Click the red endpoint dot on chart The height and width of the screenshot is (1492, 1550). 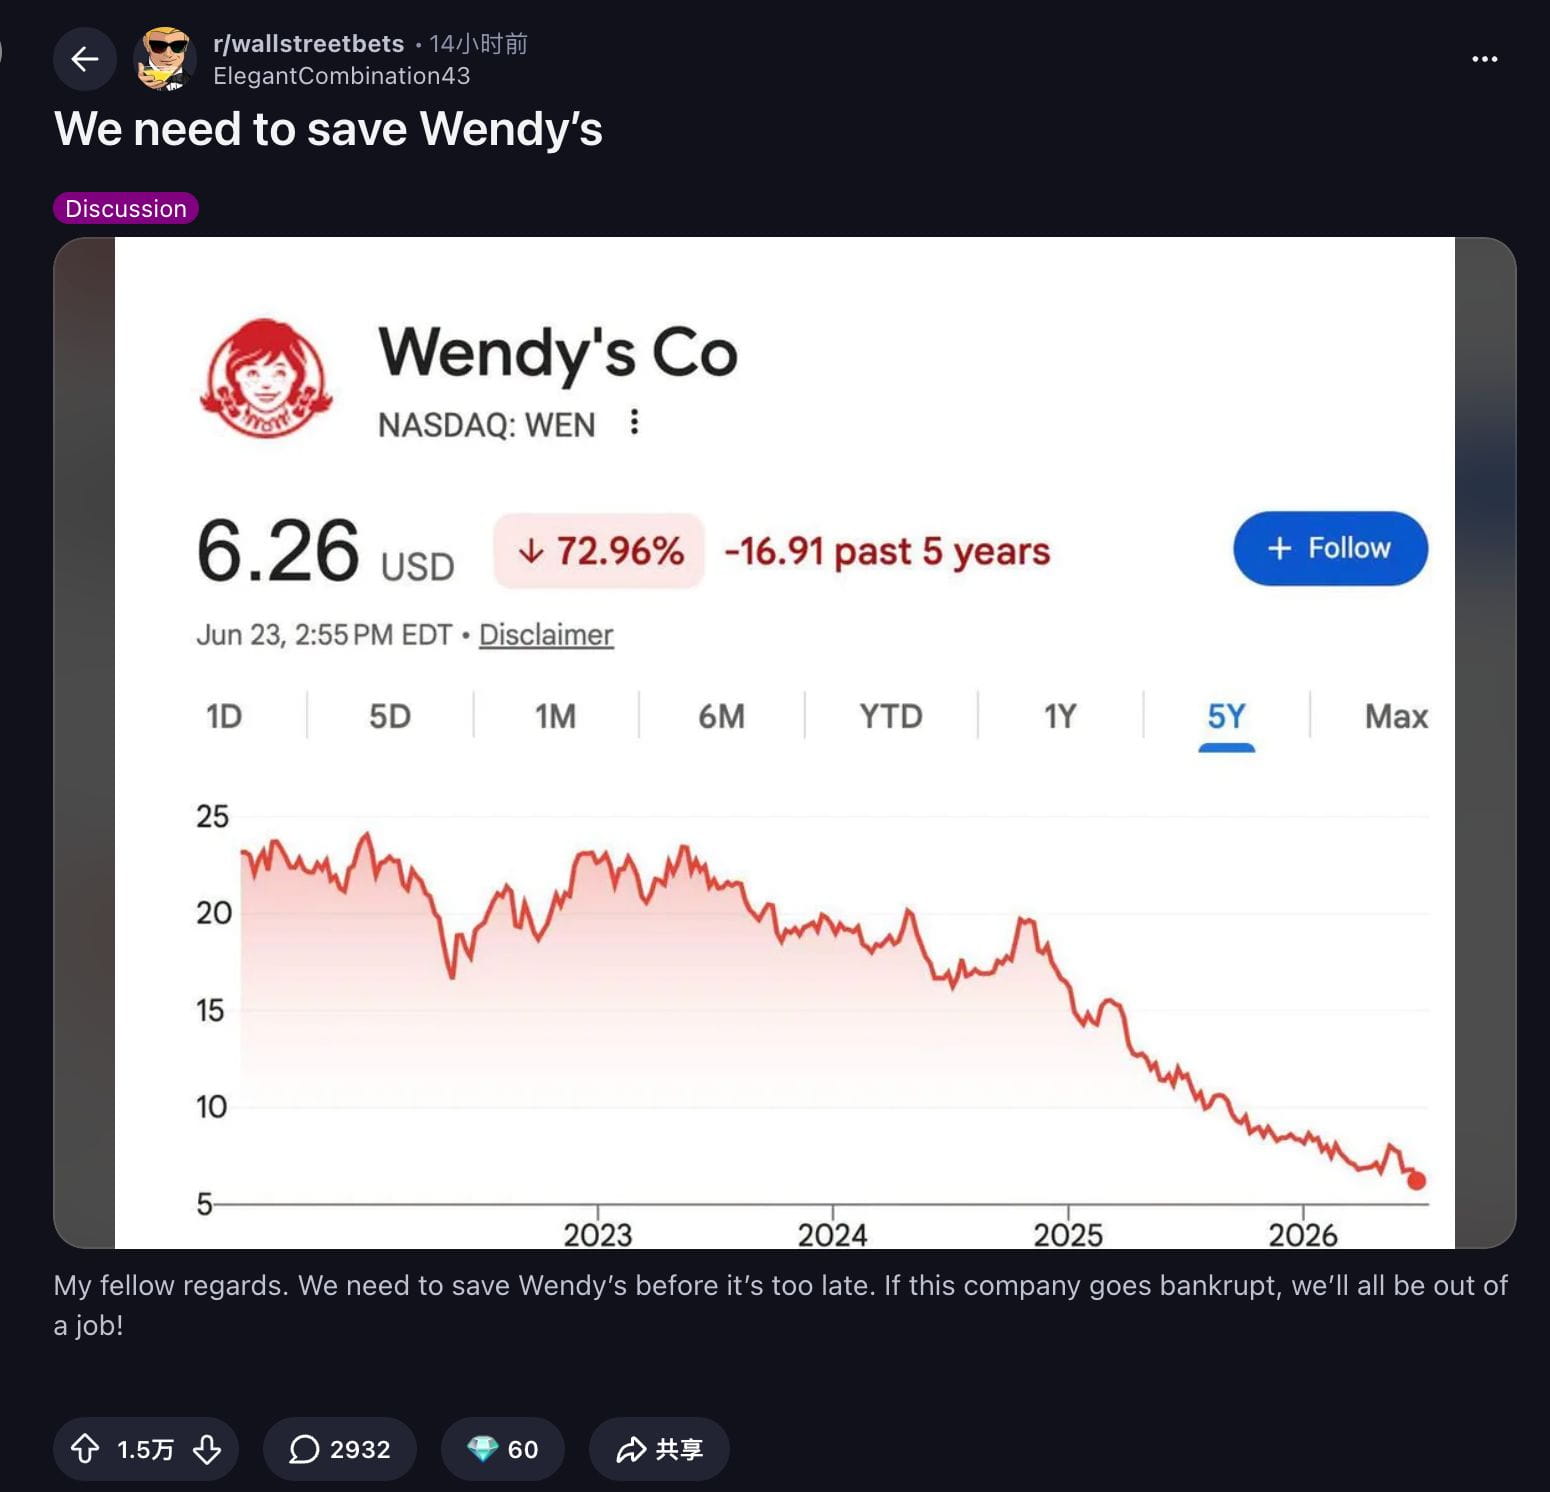click(x=1416, y=1181)
